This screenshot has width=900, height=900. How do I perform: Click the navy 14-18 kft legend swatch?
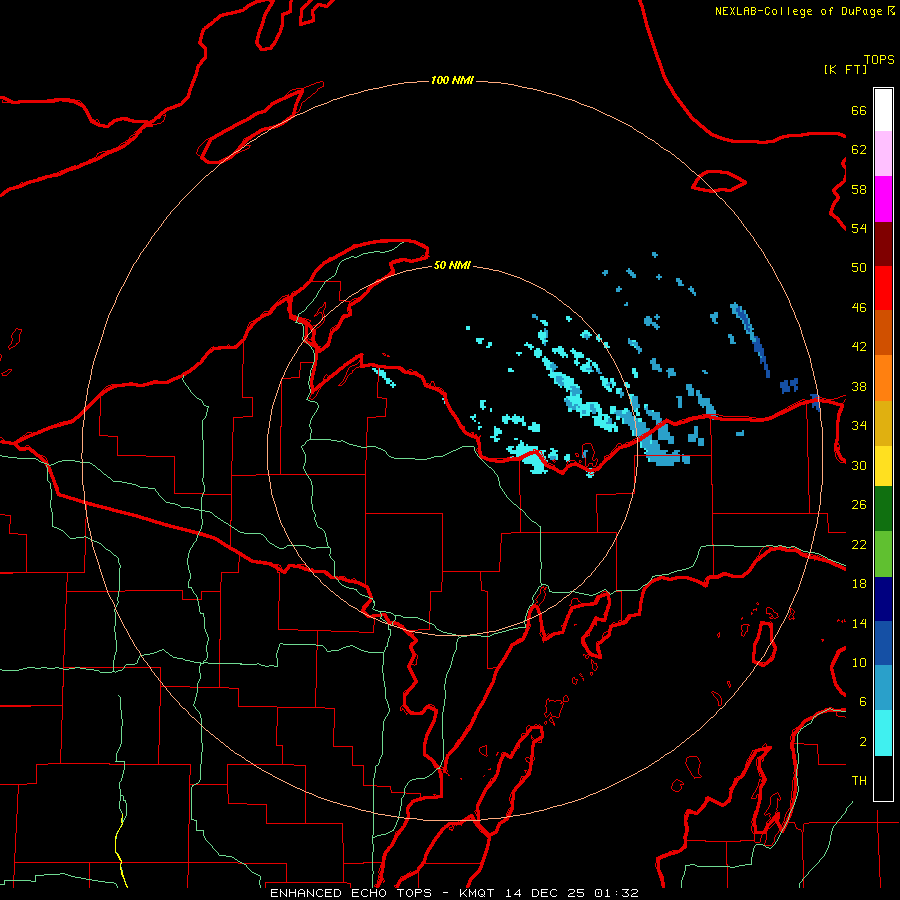tap(883, 599)
